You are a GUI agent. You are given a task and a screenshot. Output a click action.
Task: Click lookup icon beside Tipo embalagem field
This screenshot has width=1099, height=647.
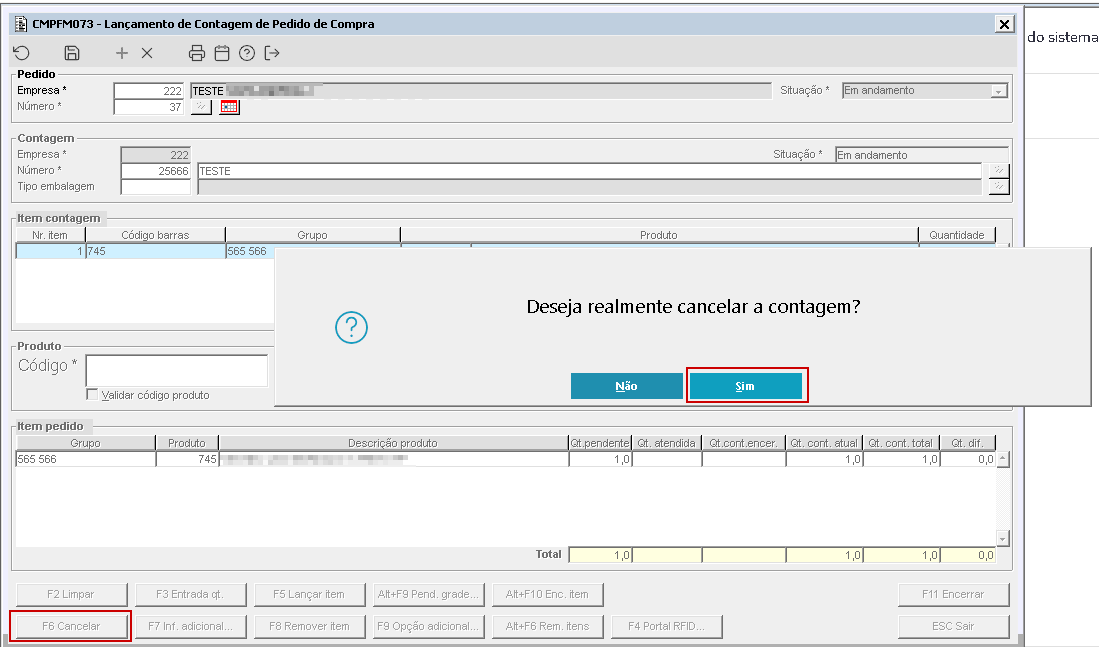pos(999,186)
